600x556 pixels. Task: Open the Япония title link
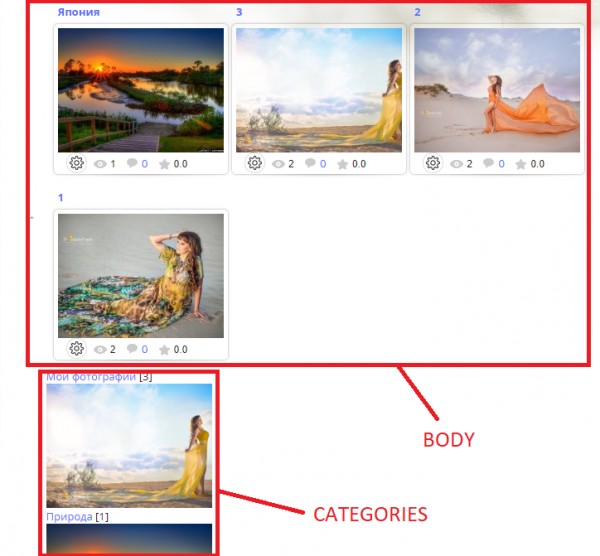click(78, 12)
